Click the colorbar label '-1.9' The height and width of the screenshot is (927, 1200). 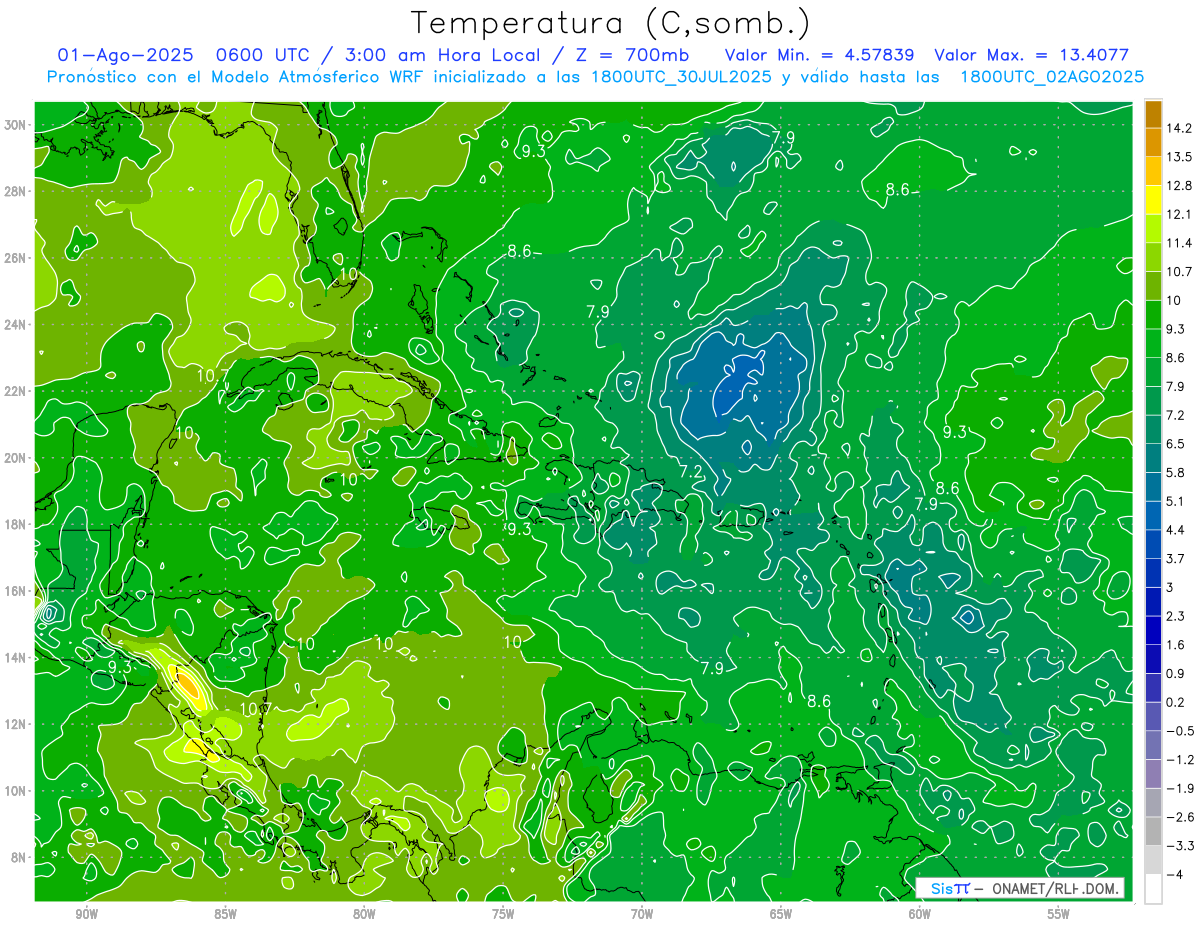[x=1180, y=788]
